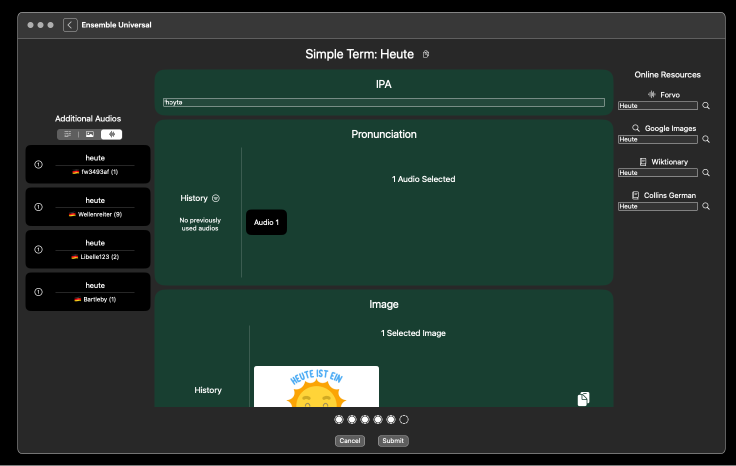Click the selected sun image thumbnail
Viewport: 736px width, 466px height.
click(x=316, y=387)
